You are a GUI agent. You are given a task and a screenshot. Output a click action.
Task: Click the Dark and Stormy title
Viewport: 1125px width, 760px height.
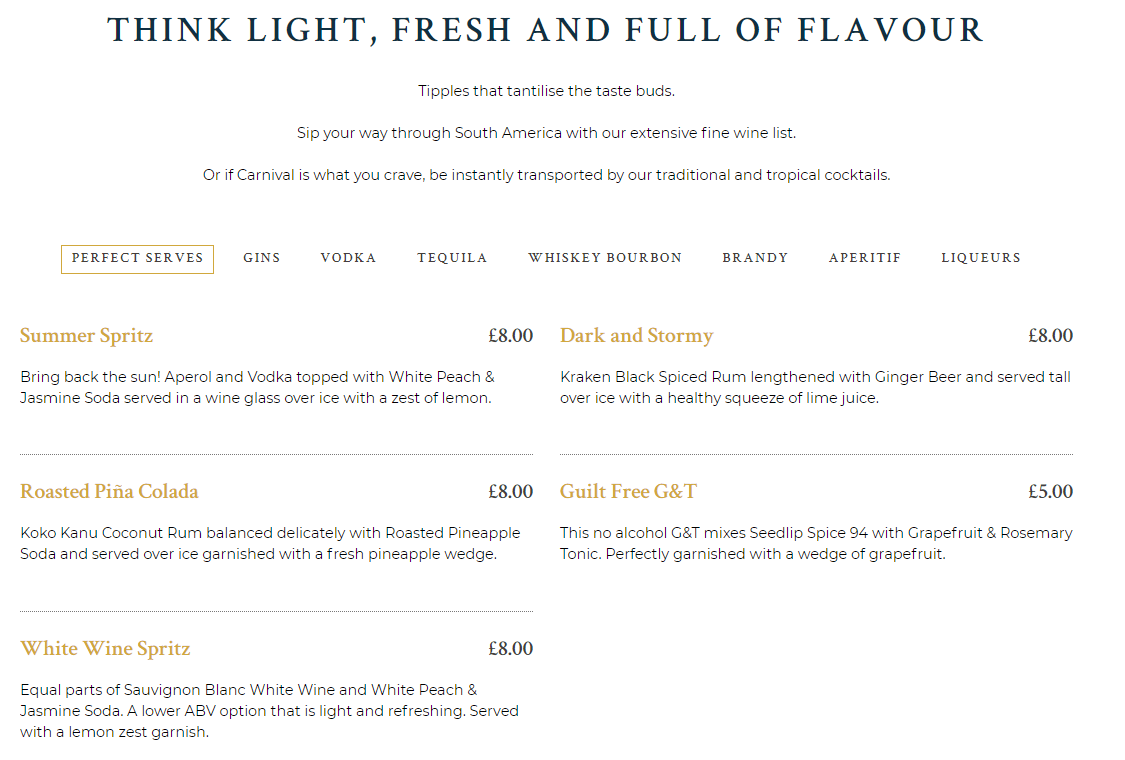[636, 336]
